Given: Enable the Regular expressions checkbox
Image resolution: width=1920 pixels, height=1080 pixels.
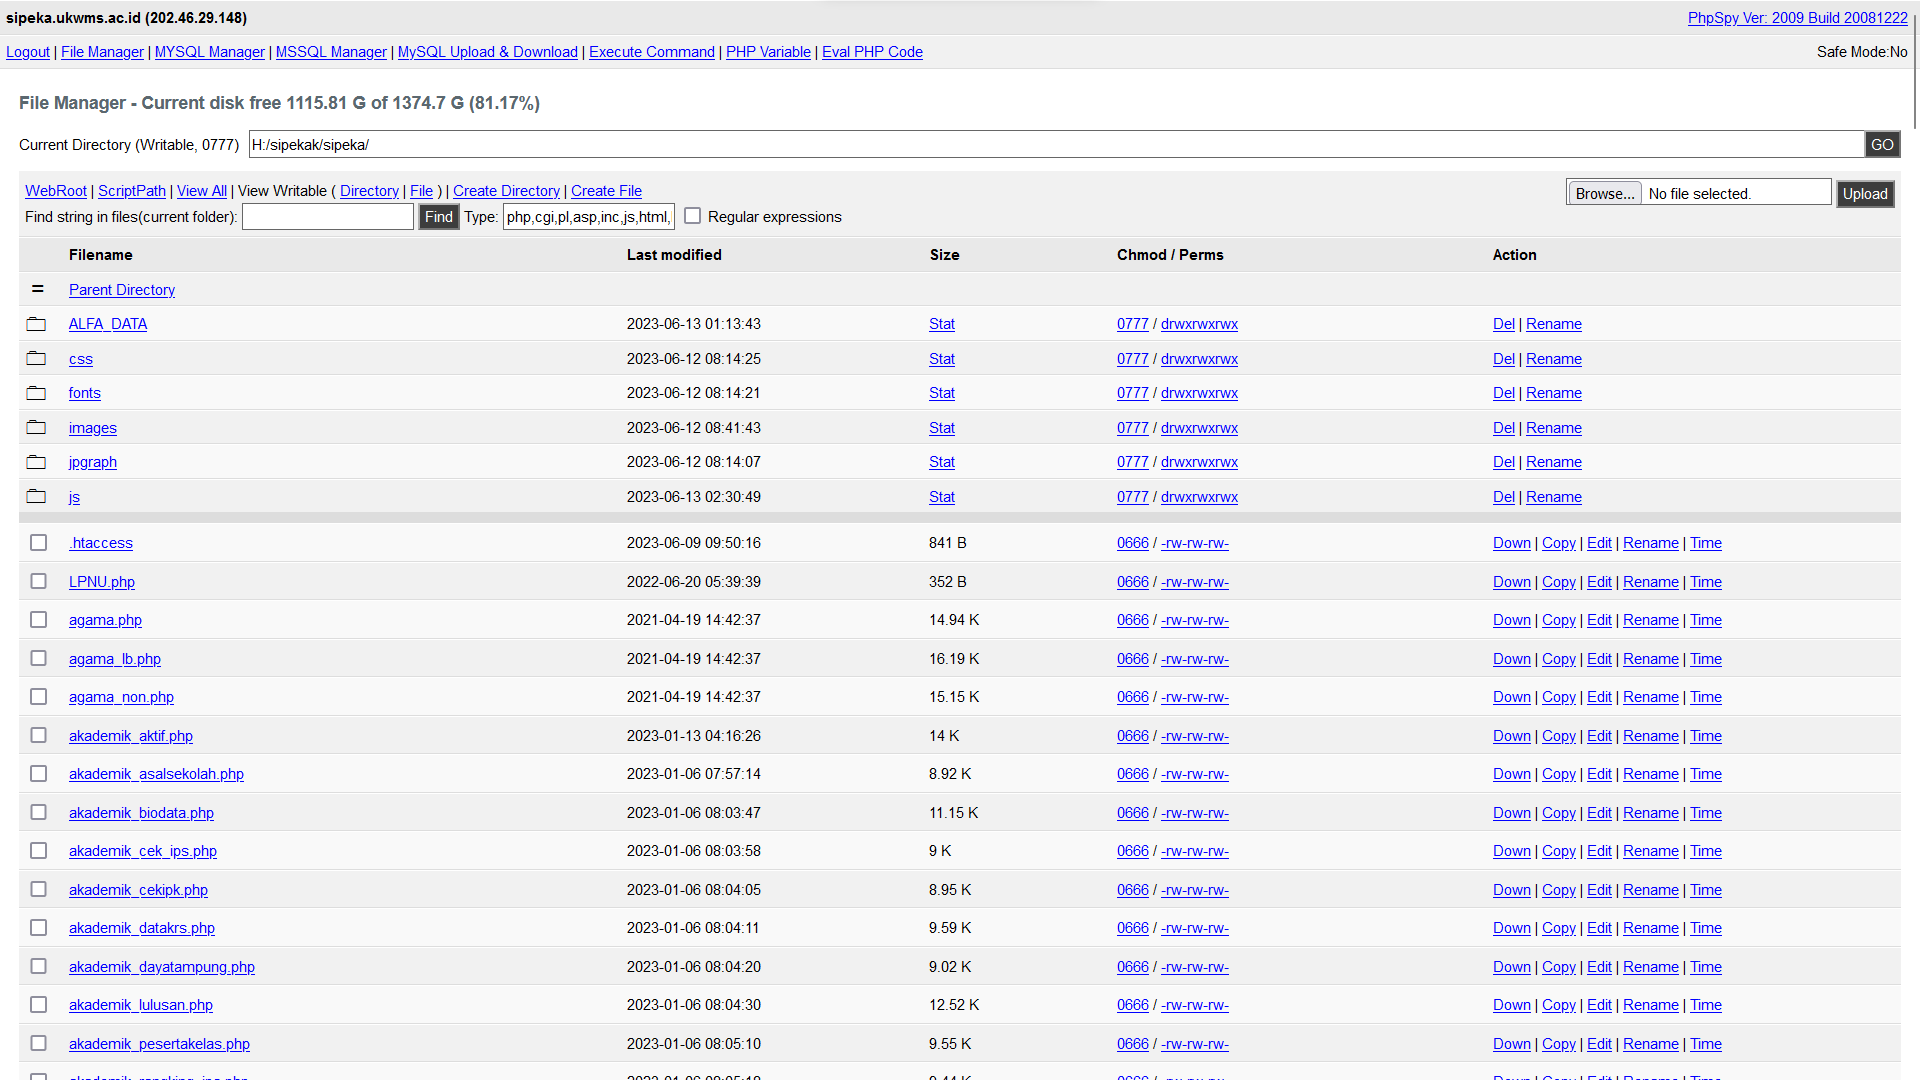Looking at the screenshot, I should 692,216.
